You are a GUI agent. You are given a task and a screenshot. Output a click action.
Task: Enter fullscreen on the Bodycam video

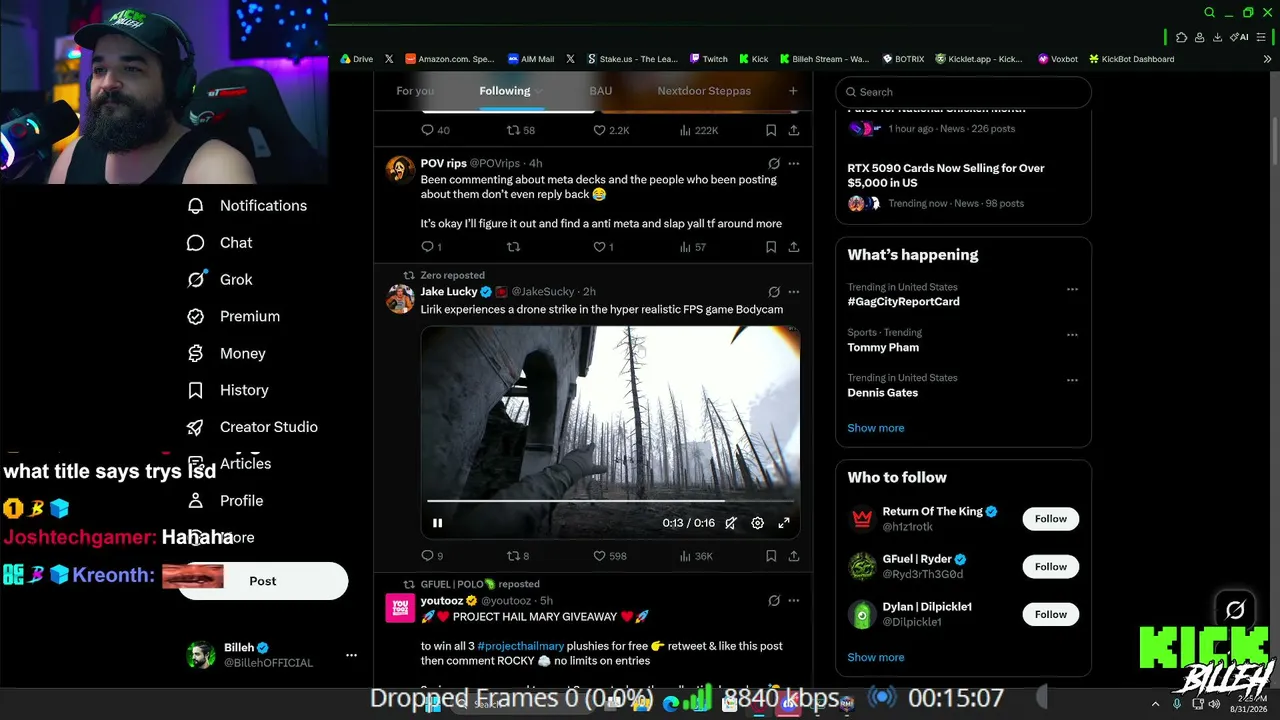click(x=784, y=523)
